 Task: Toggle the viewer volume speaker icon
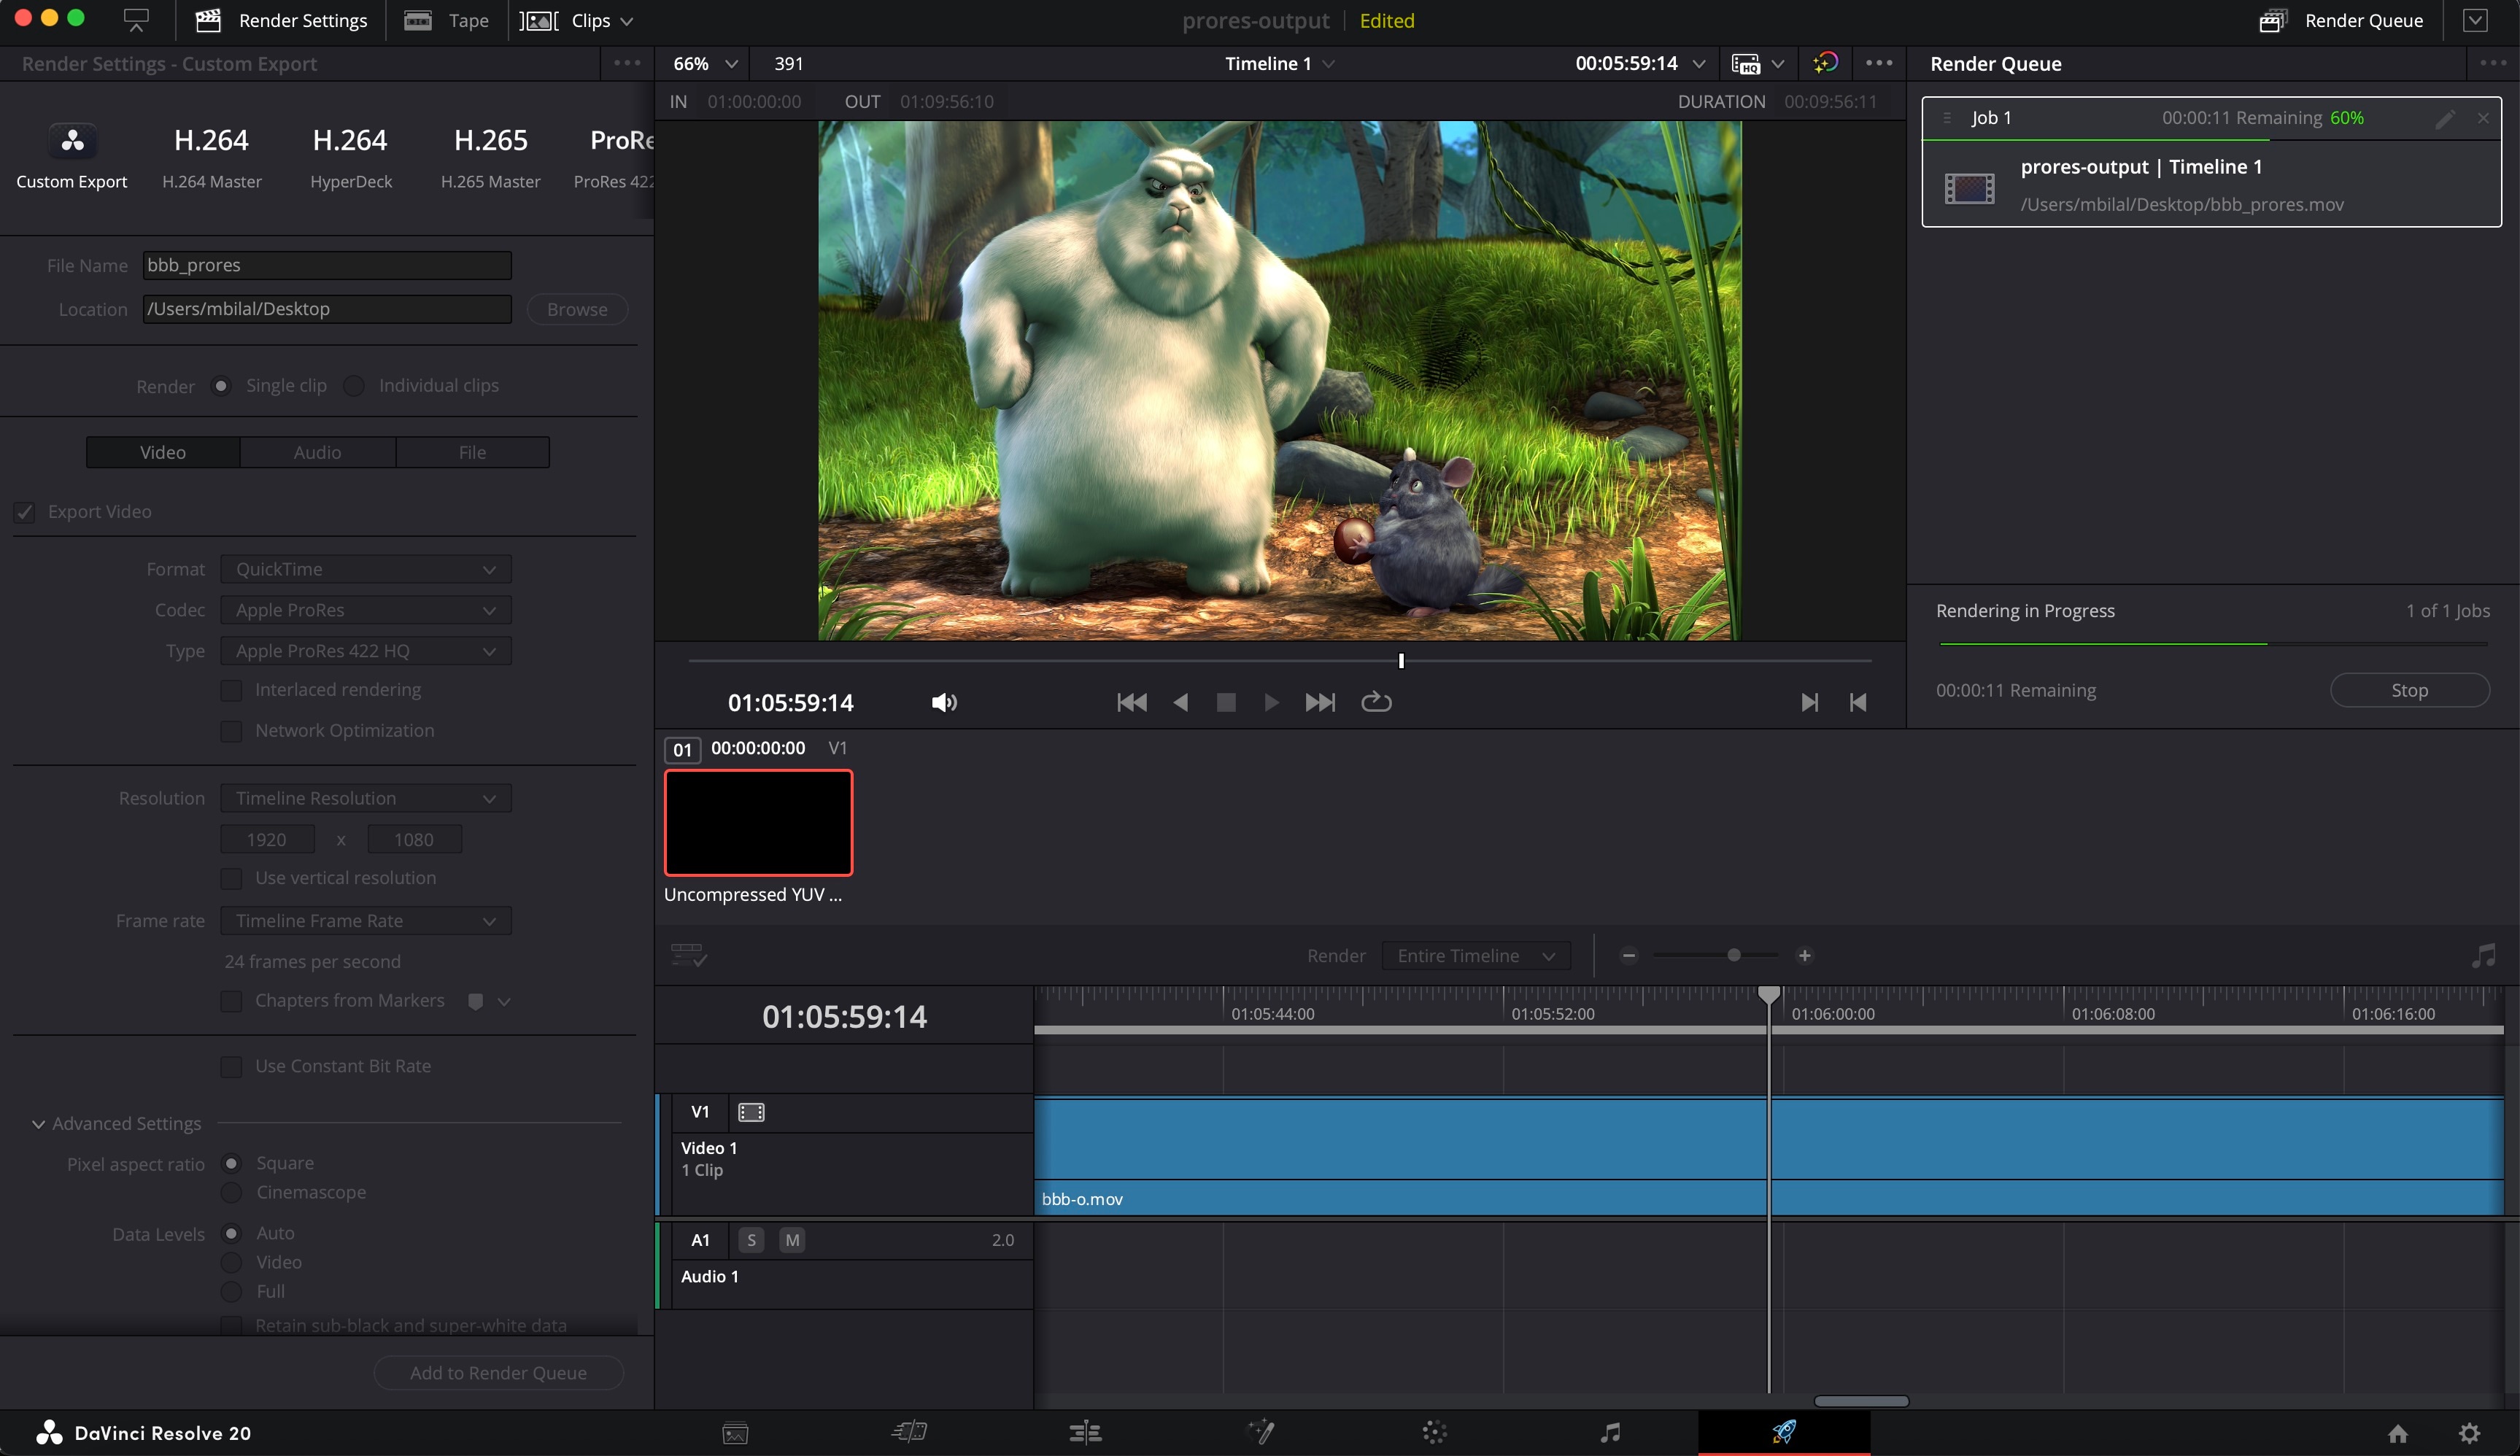[x=944, y=703]
